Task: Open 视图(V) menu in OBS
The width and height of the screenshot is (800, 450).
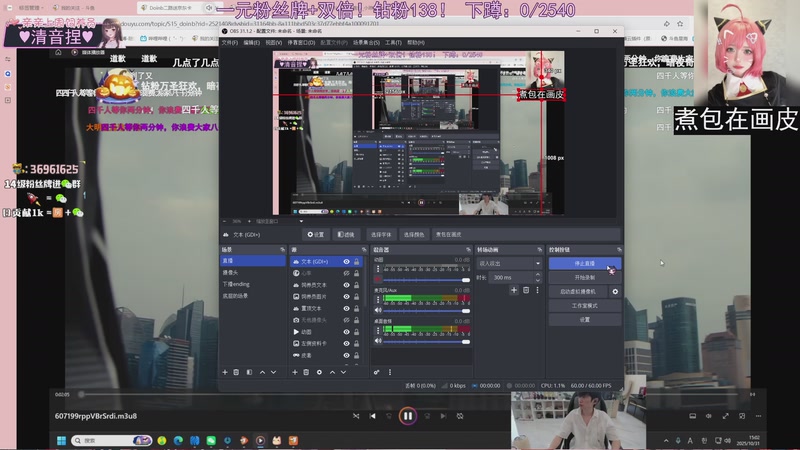Action: click(x=273, y=43)
